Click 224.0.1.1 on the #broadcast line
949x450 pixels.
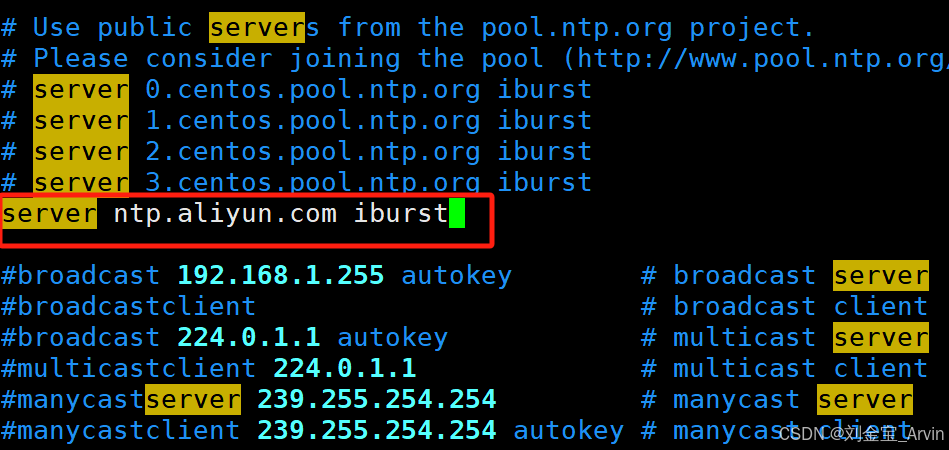coord(249,338)
